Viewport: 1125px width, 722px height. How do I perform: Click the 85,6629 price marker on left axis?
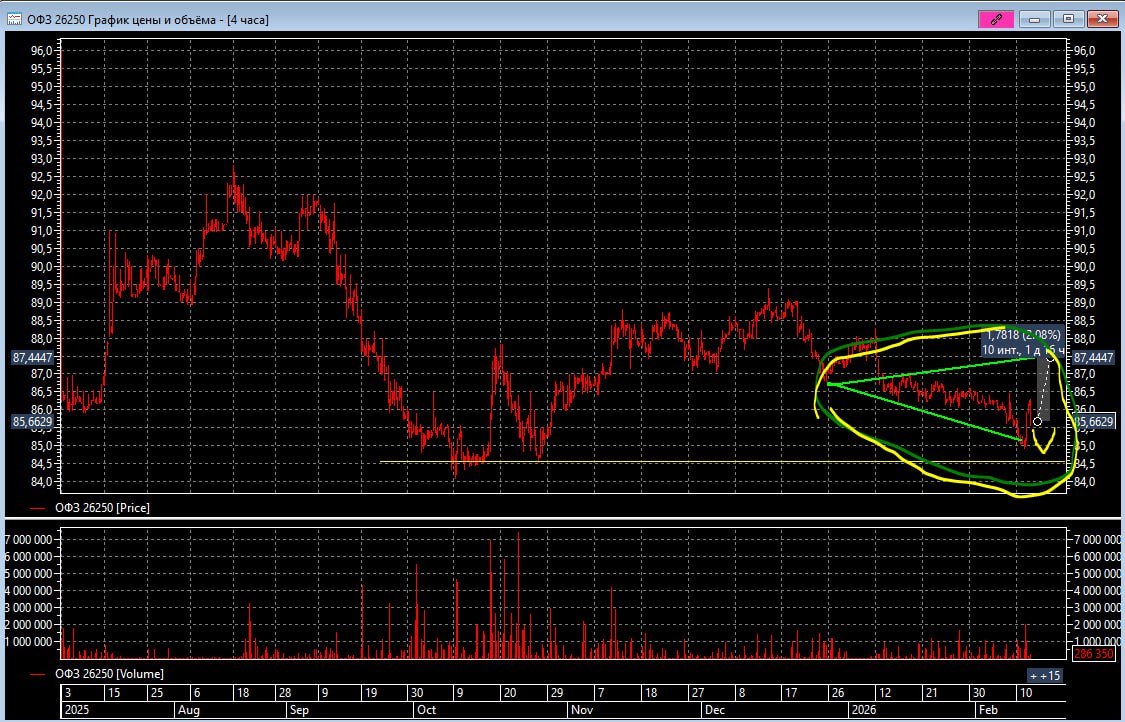pos(32,422)
